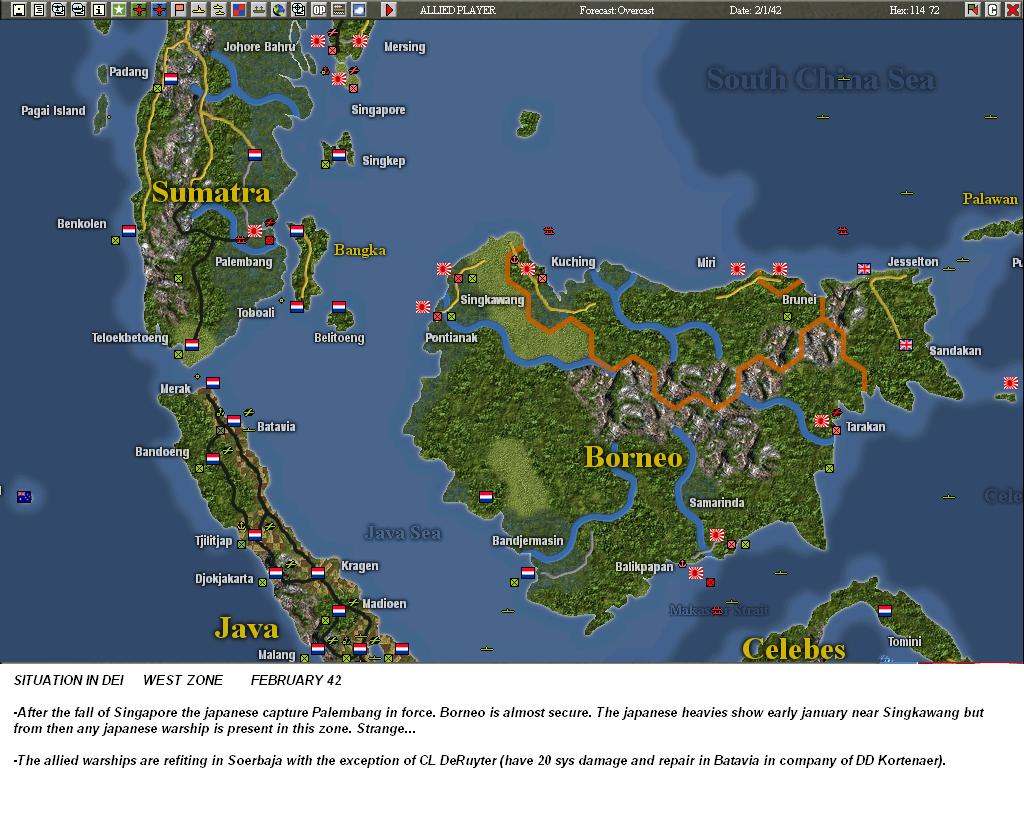
Task: Click the Mersing city label
Action: click(x=404, y=47)
